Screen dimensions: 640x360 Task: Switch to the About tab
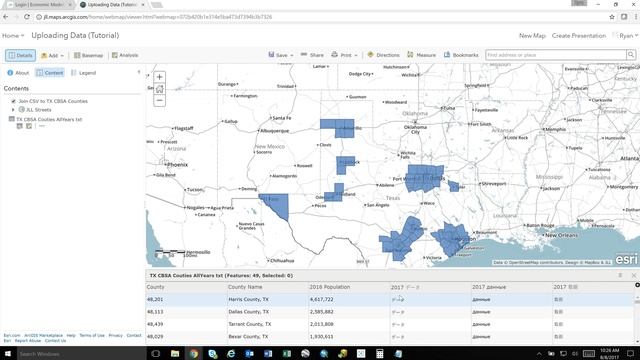tap(18, 73)
